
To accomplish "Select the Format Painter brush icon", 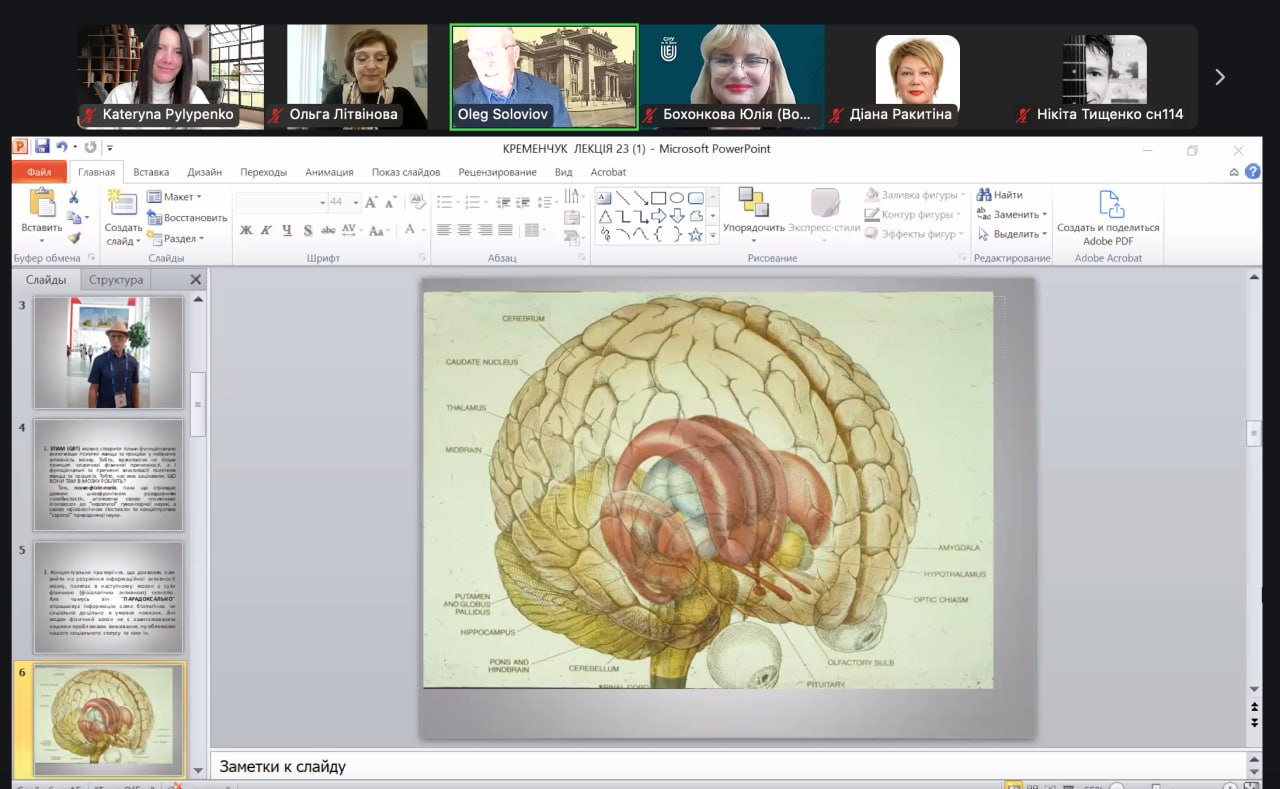I will (x=74, y=238).
